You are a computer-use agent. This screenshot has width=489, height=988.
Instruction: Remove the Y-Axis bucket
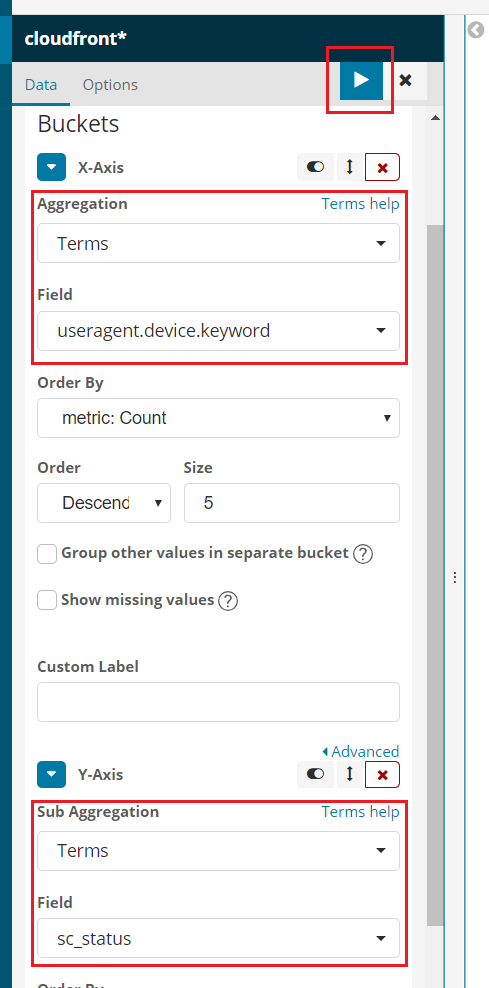coord(382,774)
